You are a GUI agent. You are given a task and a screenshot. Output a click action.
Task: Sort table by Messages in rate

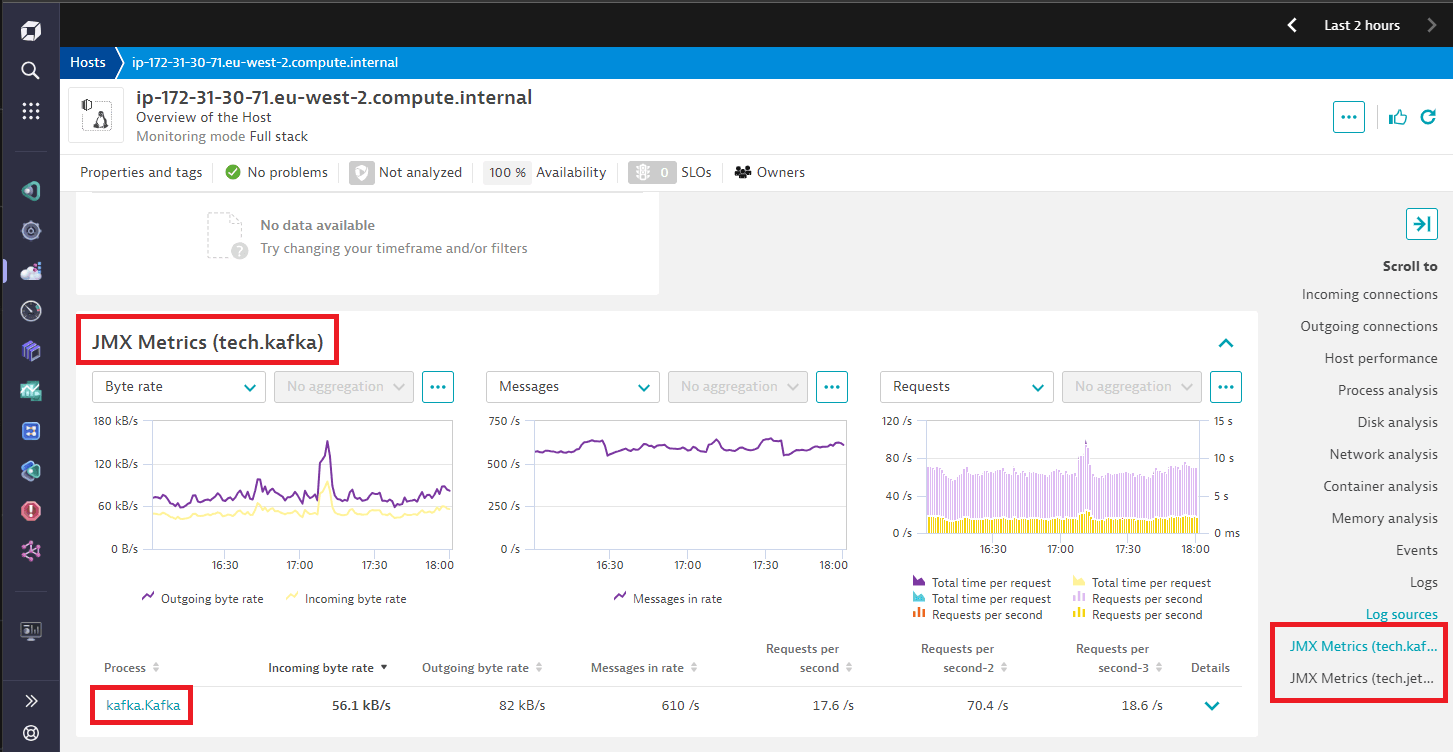644,667
